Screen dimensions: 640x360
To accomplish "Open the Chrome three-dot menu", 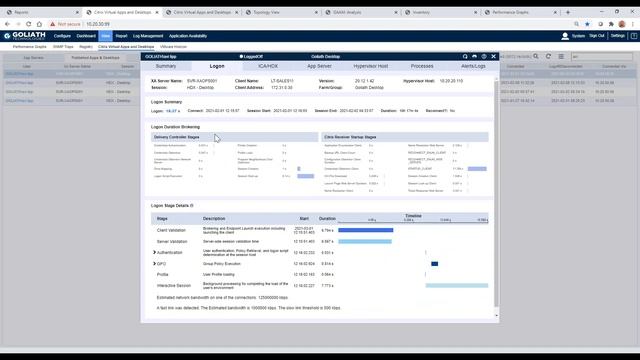I will (x=633, y=24).
